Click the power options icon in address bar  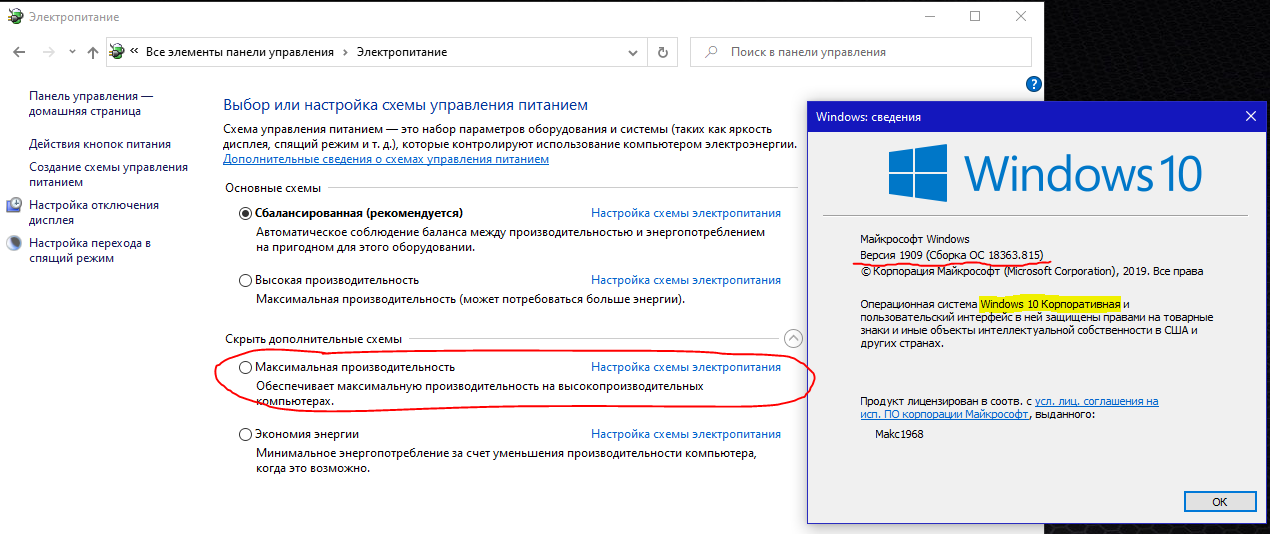click(x=117, y=51)
